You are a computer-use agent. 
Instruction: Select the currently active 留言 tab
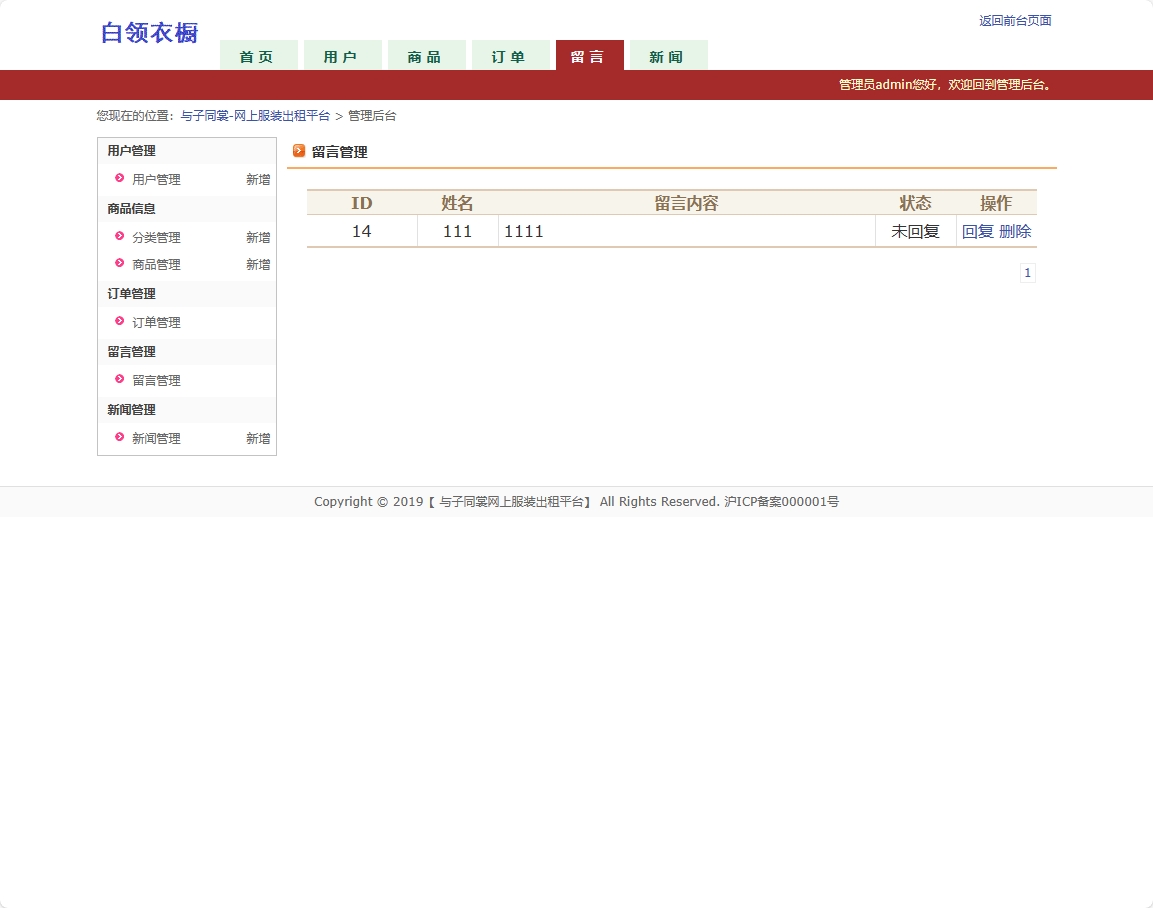point(589,57)
